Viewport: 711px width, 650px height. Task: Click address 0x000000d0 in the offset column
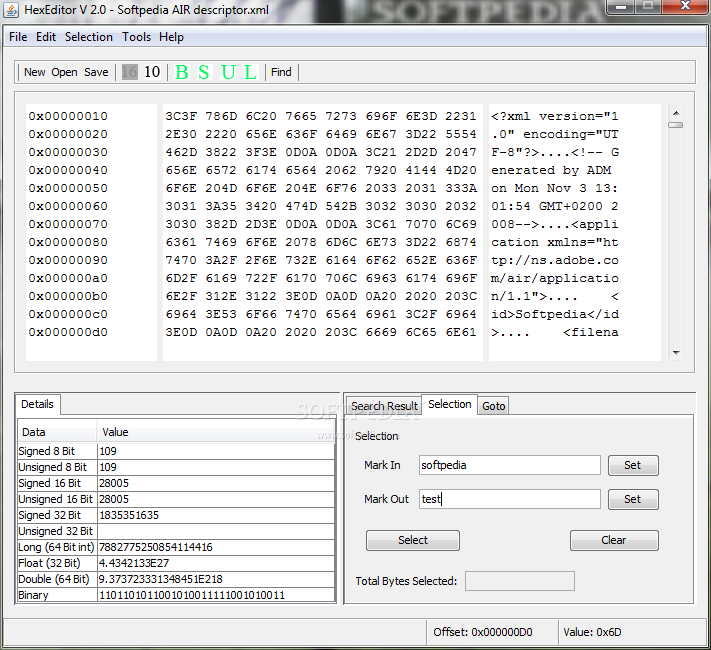[68, 332]
